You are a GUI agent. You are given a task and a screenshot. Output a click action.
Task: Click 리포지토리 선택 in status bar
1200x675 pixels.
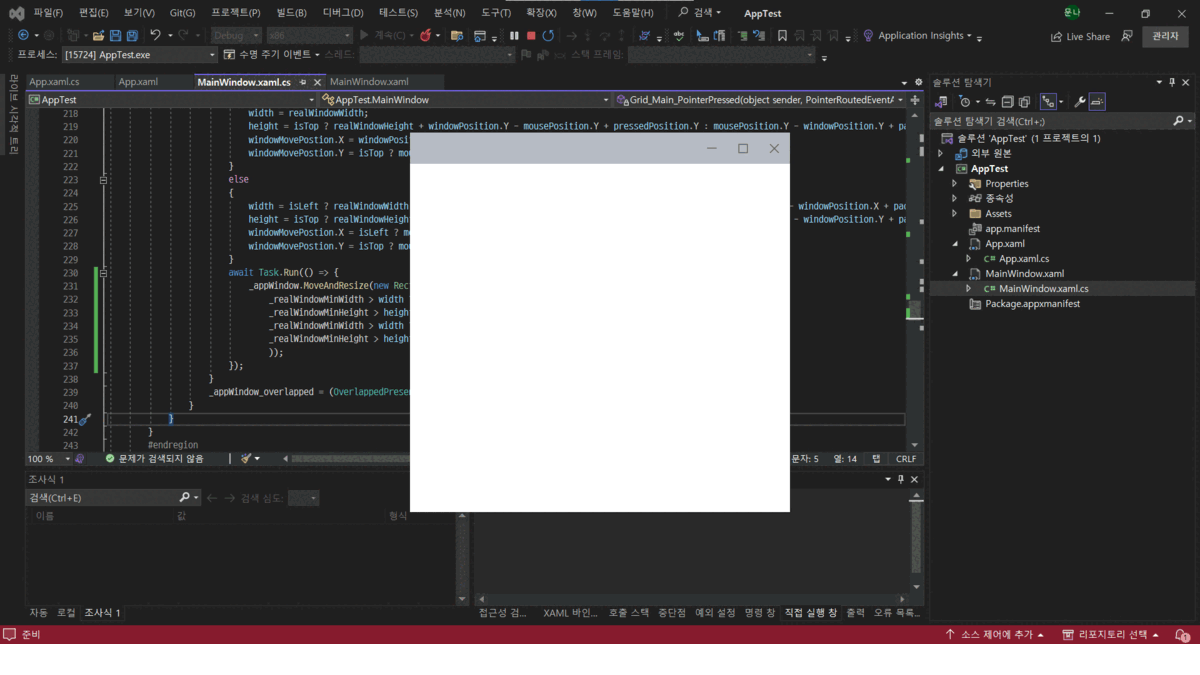pyautogui.click(x=1111, y=635)
